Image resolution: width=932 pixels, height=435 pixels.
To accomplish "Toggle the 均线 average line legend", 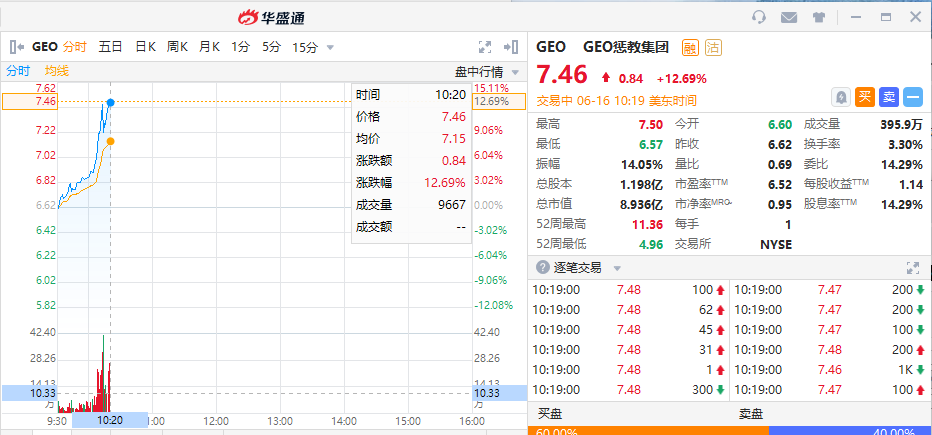I will [x=57, y=71].
